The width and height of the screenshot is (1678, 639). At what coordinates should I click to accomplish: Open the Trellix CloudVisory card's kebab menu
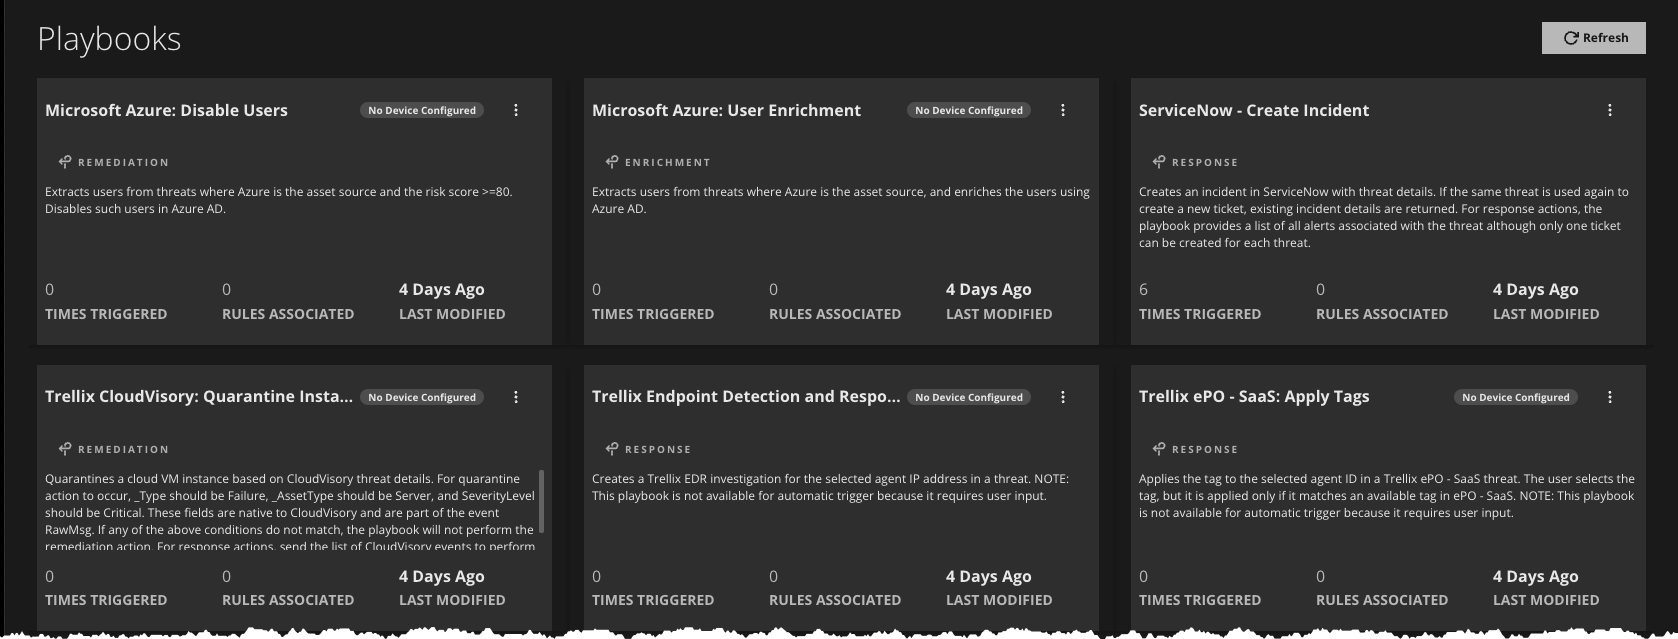[x=516, y=397]
